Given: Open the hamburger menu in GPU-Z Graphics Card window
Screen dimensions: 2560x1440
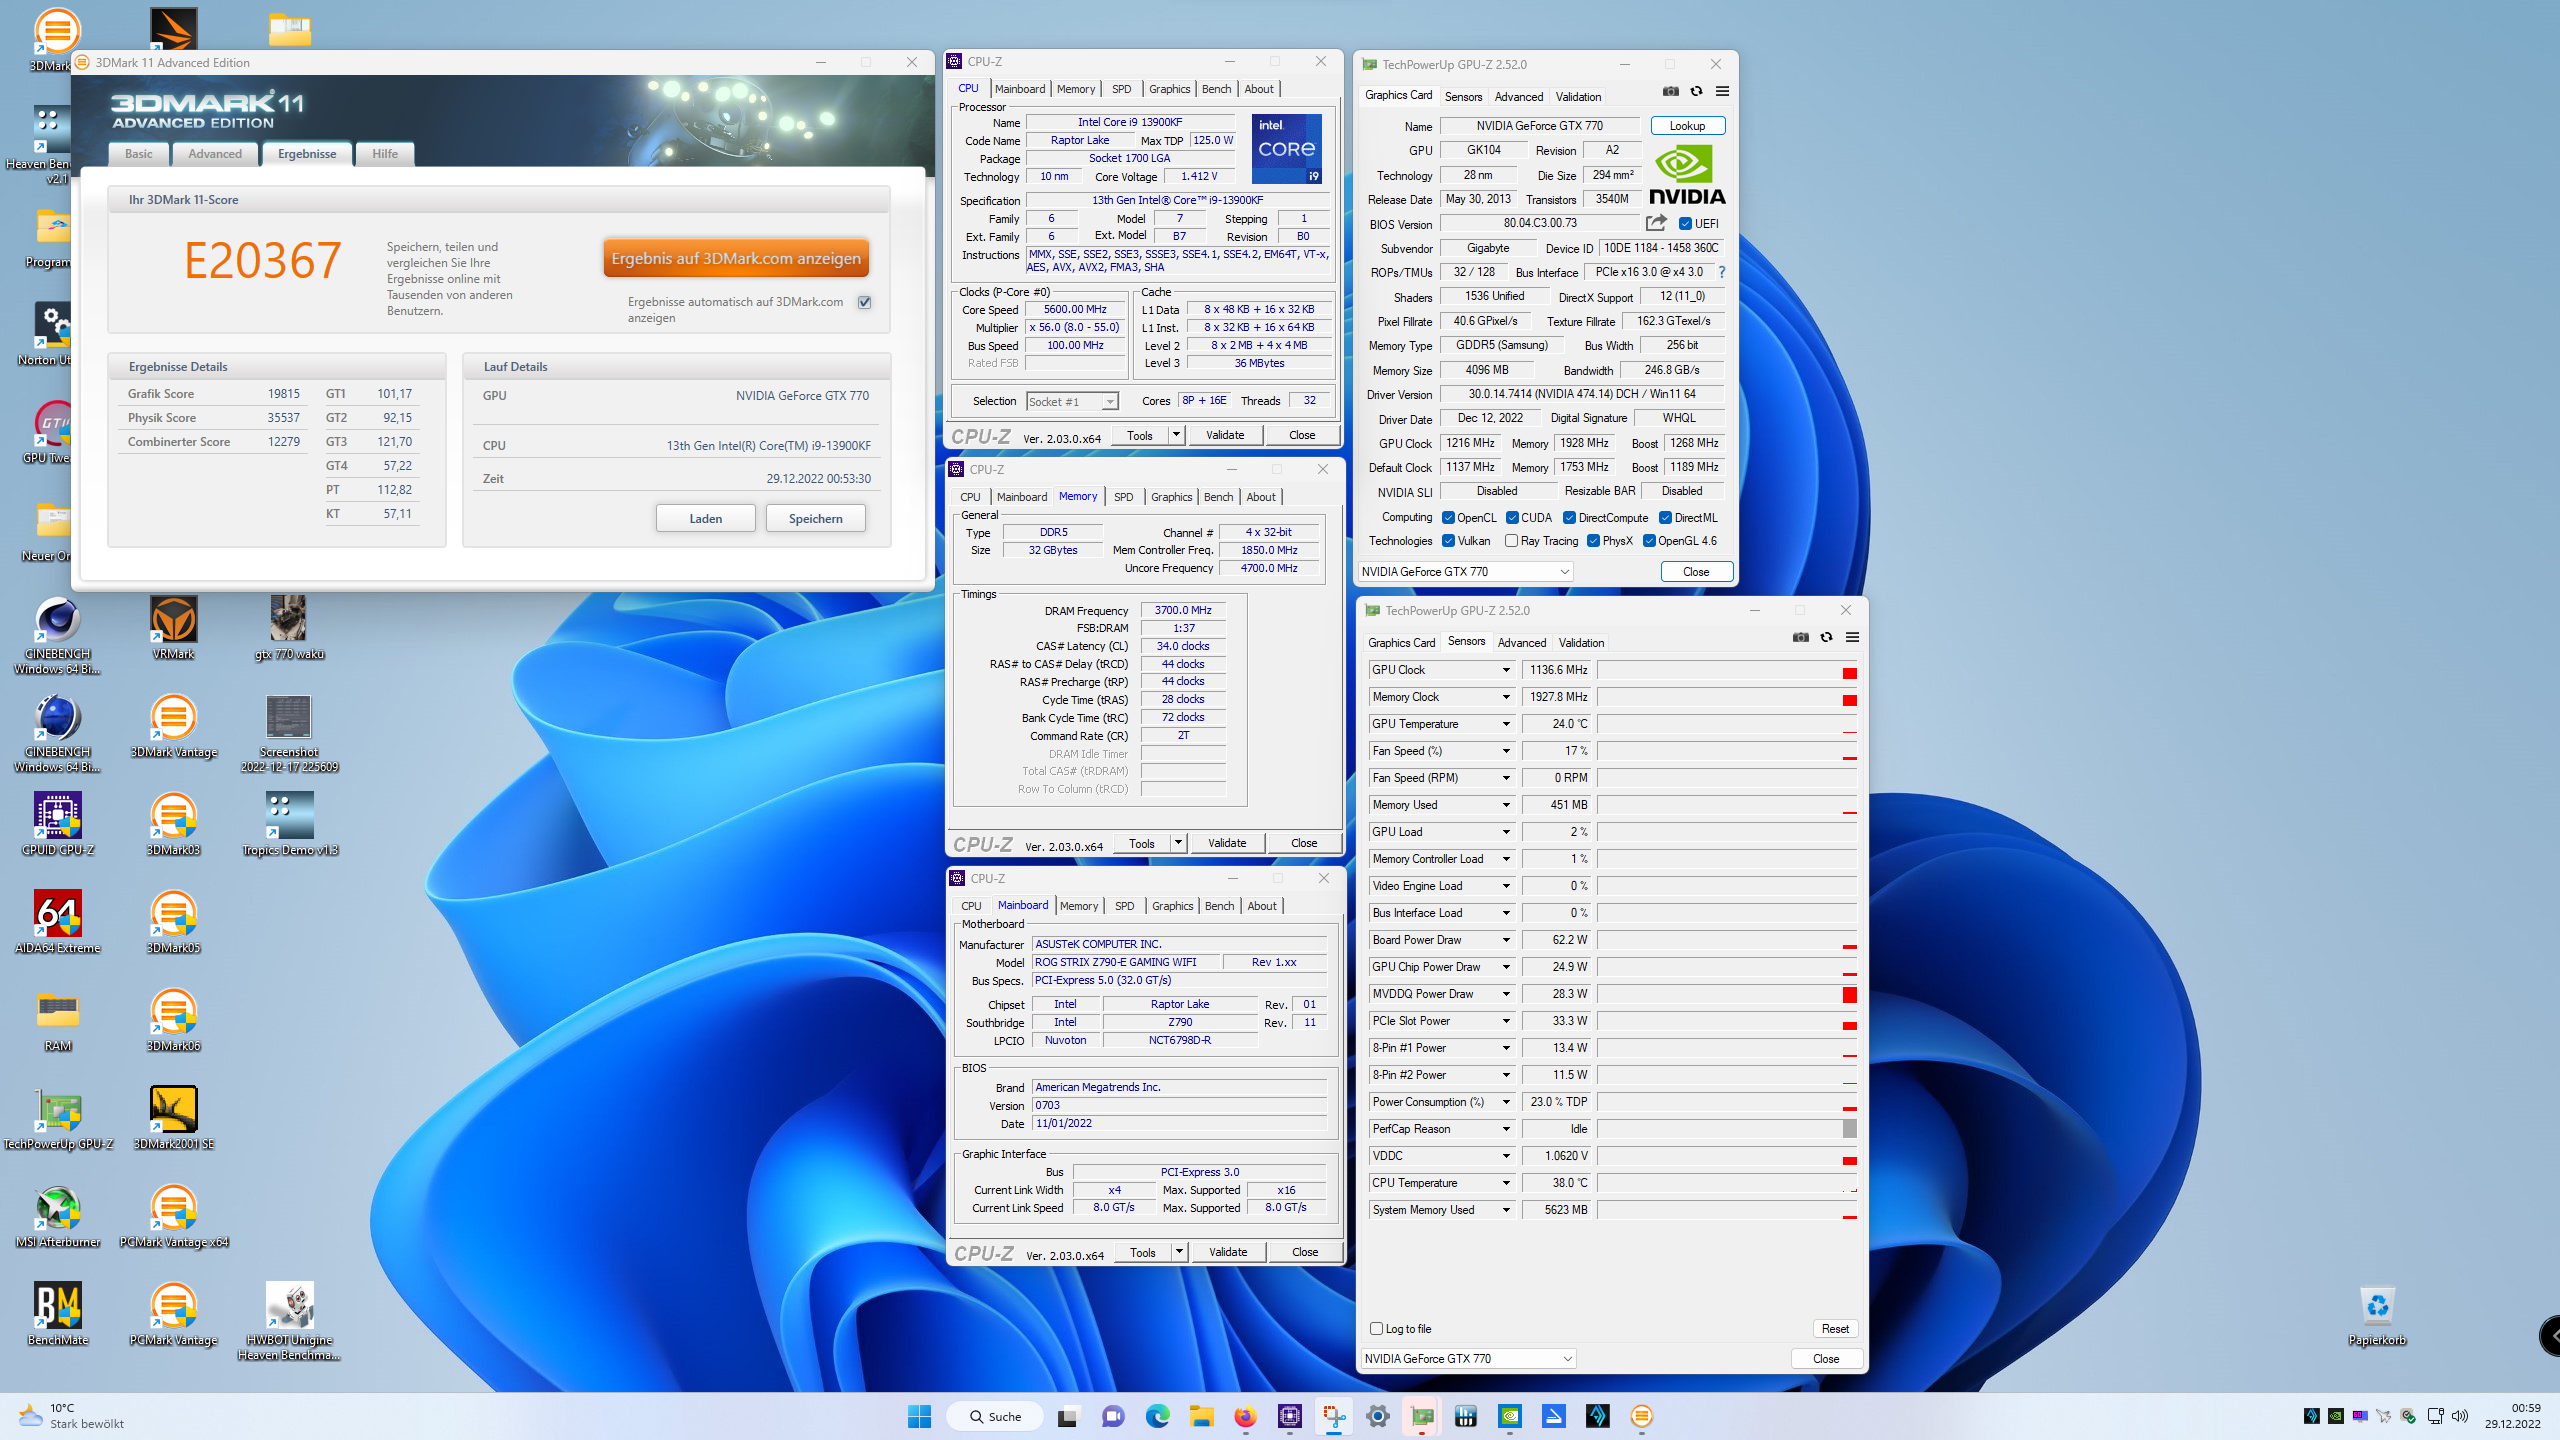Looking at the screenshot, I should [x=1722, y=91].
